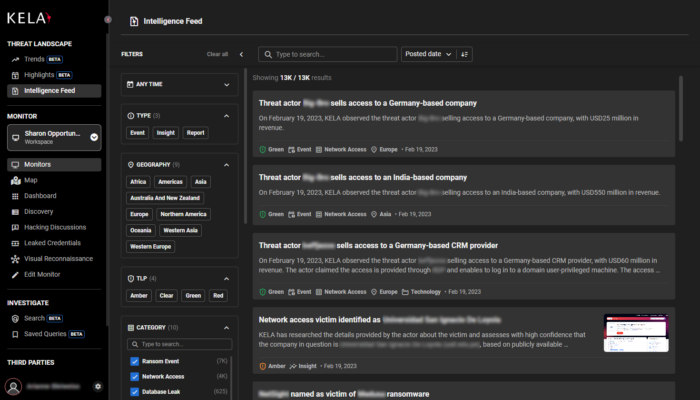Click the Search shield icon under Investigate
This screenshot has height=400, width=700.
point(15,318)
